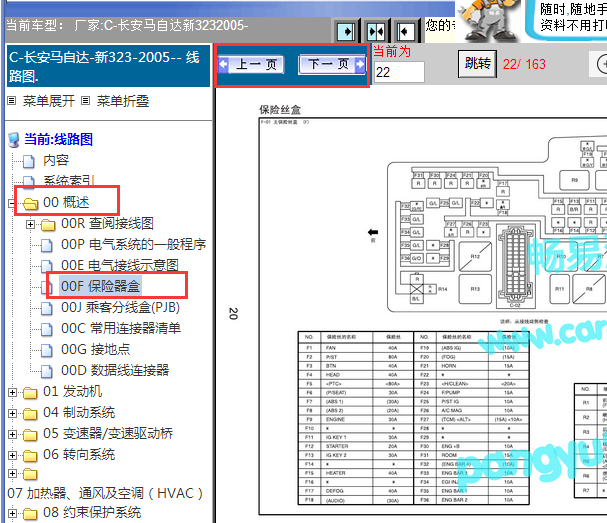607x523 pixels.
Task: Click the folder icon of 06 转向系统
Action: (x=30, y=456)
